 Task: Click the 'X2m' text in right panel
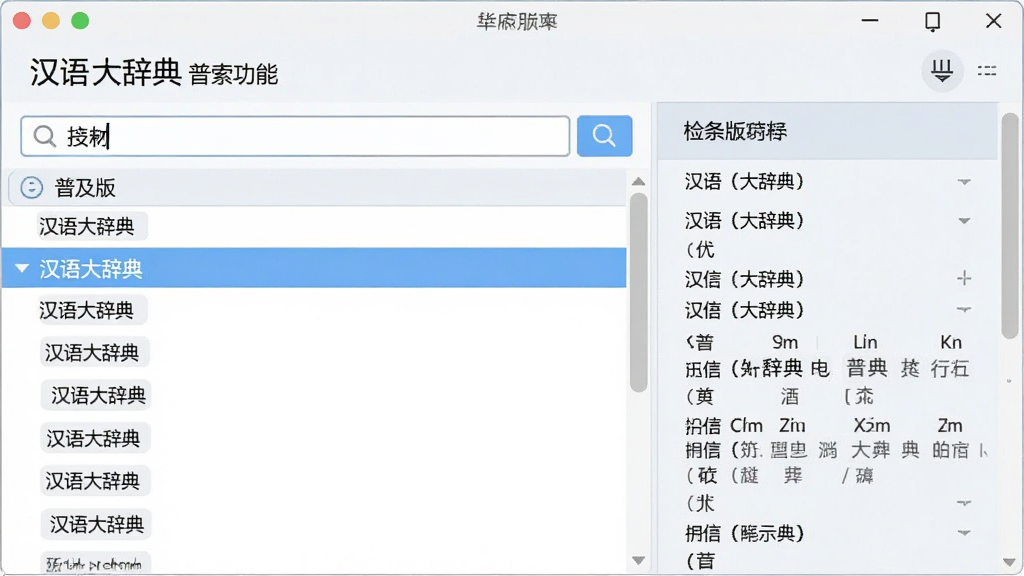click(x=872, y=426)
